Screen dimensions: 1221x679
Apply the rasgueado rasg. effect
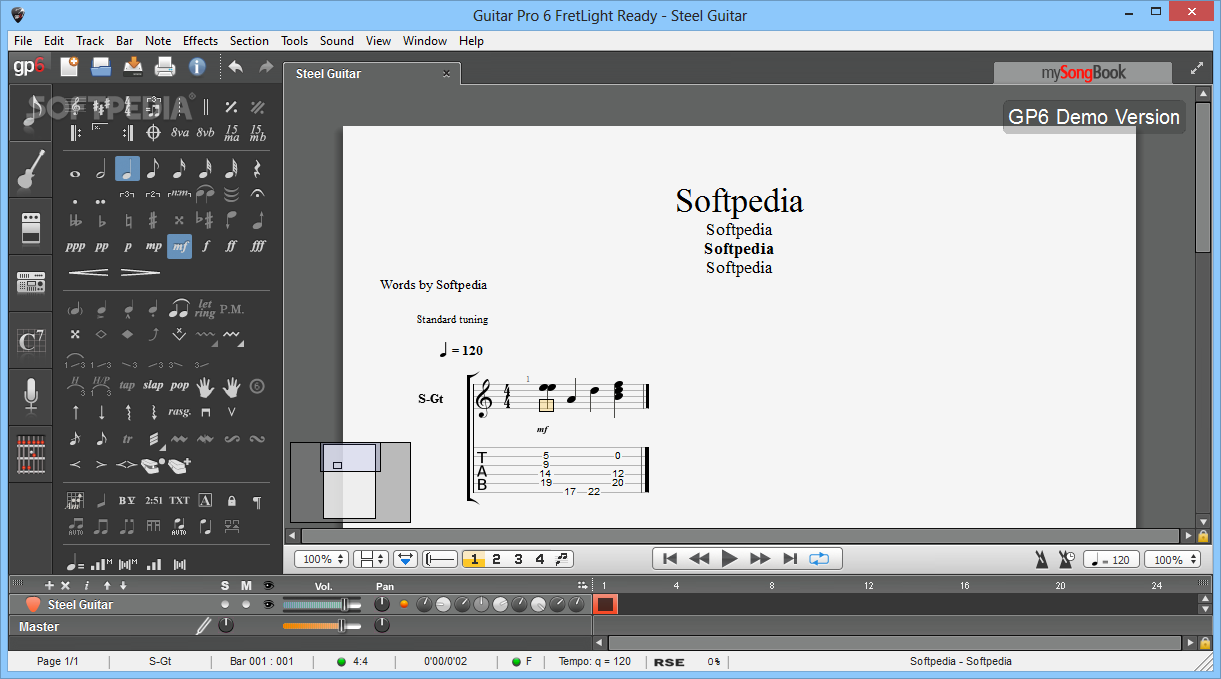[x=179, y=412]
